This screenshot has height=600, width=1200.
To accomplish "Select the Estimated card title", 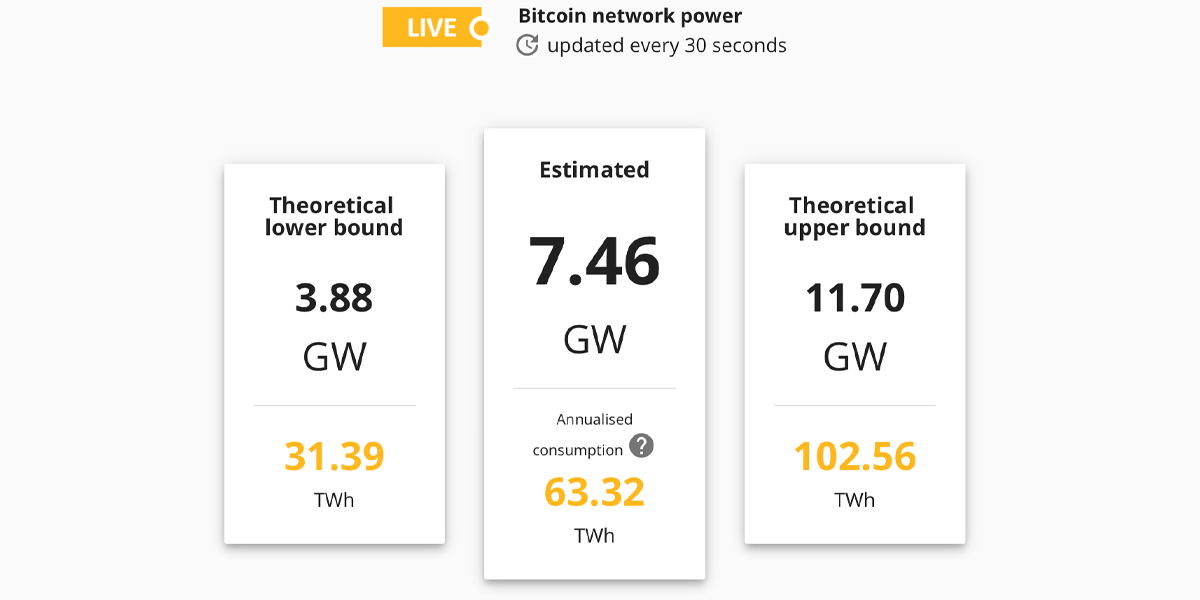I will coord(594,170).
